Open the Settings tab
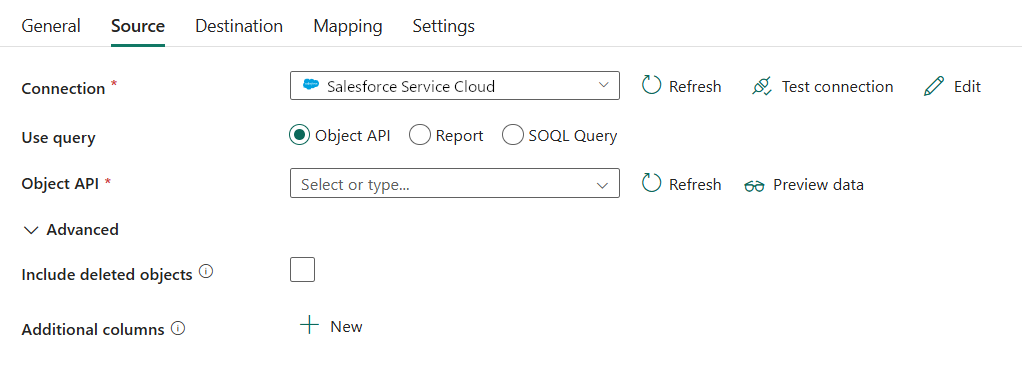The image size is (1022, 371). tap(443, 26)
